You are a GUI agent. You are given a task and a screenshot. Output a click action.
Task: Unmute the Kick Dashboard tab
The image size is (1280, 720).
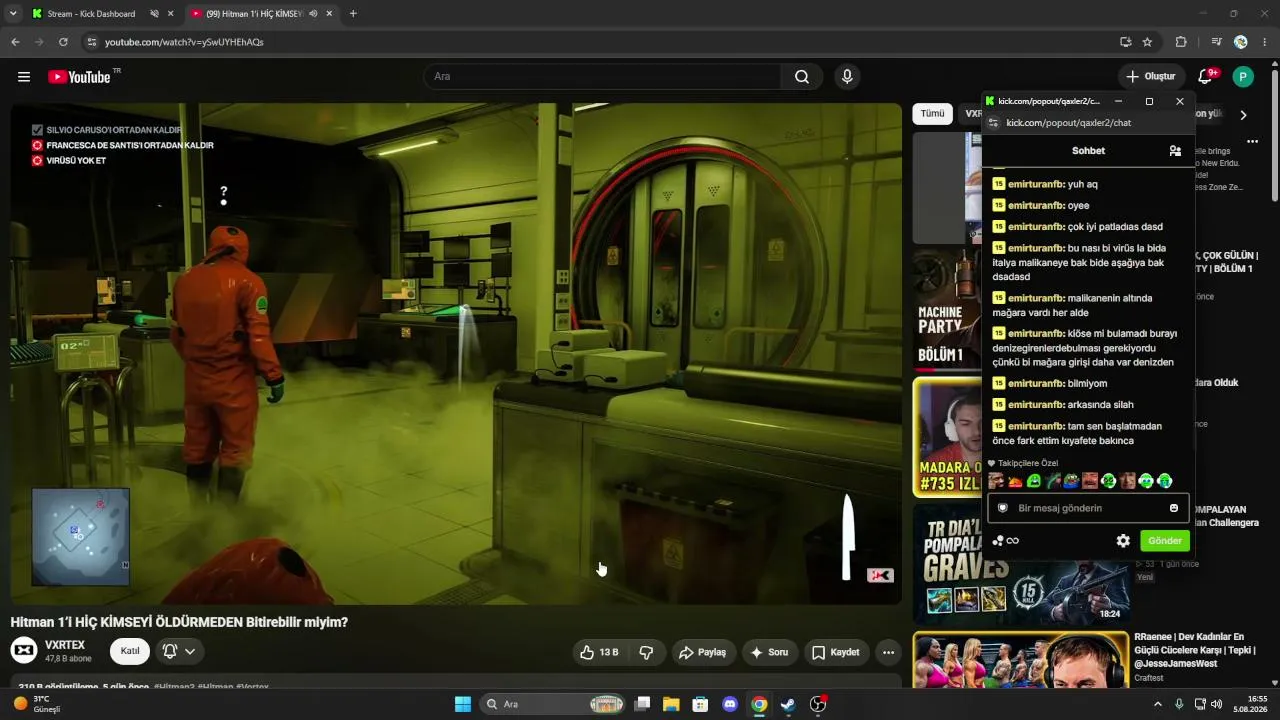(154, 14)
